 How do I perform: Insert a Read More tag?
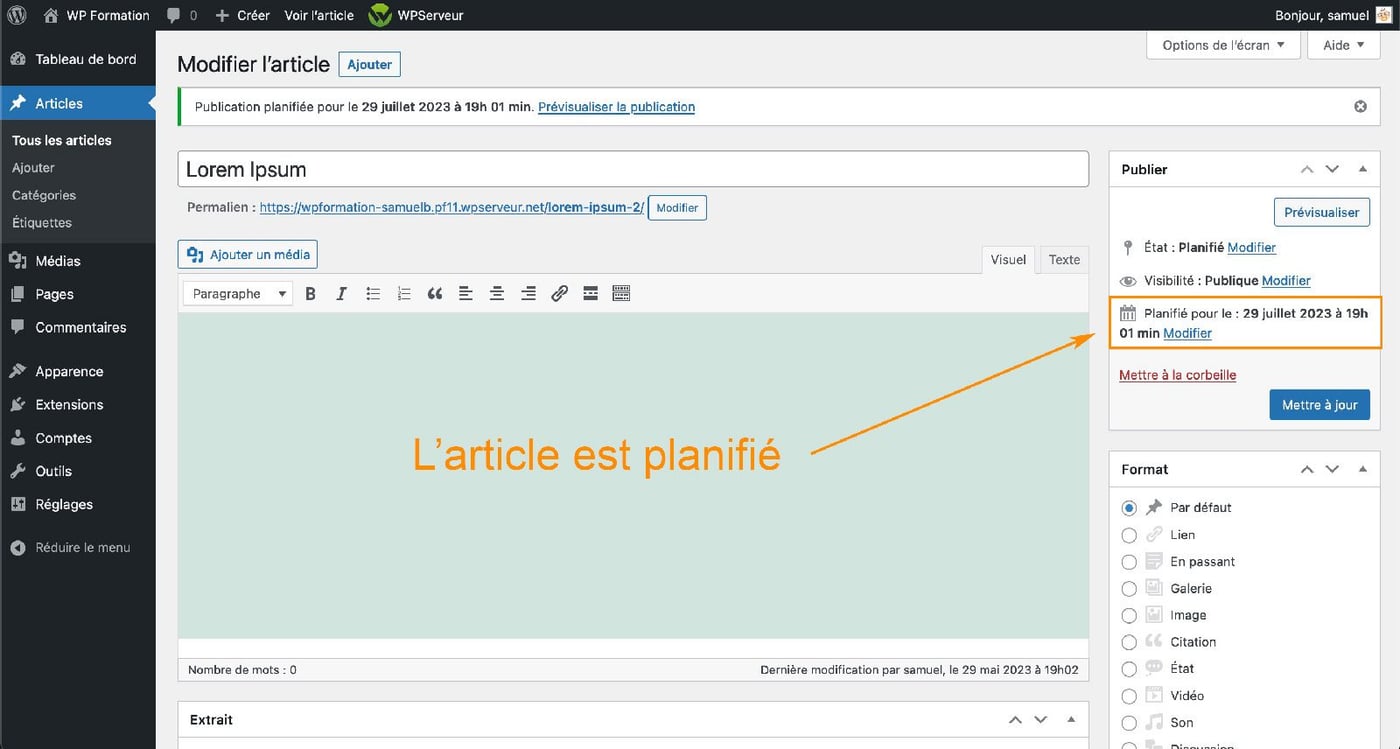coord(590,293)
